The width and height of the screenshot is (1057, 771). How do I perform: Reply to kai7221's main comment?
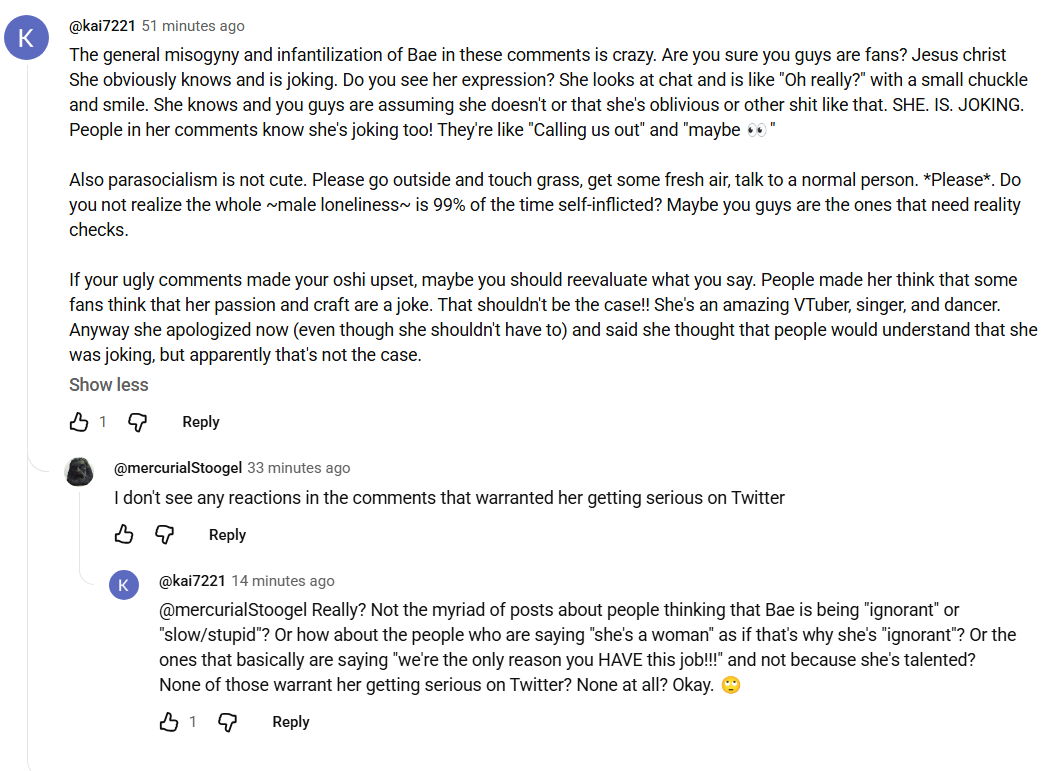click(201, 422)
